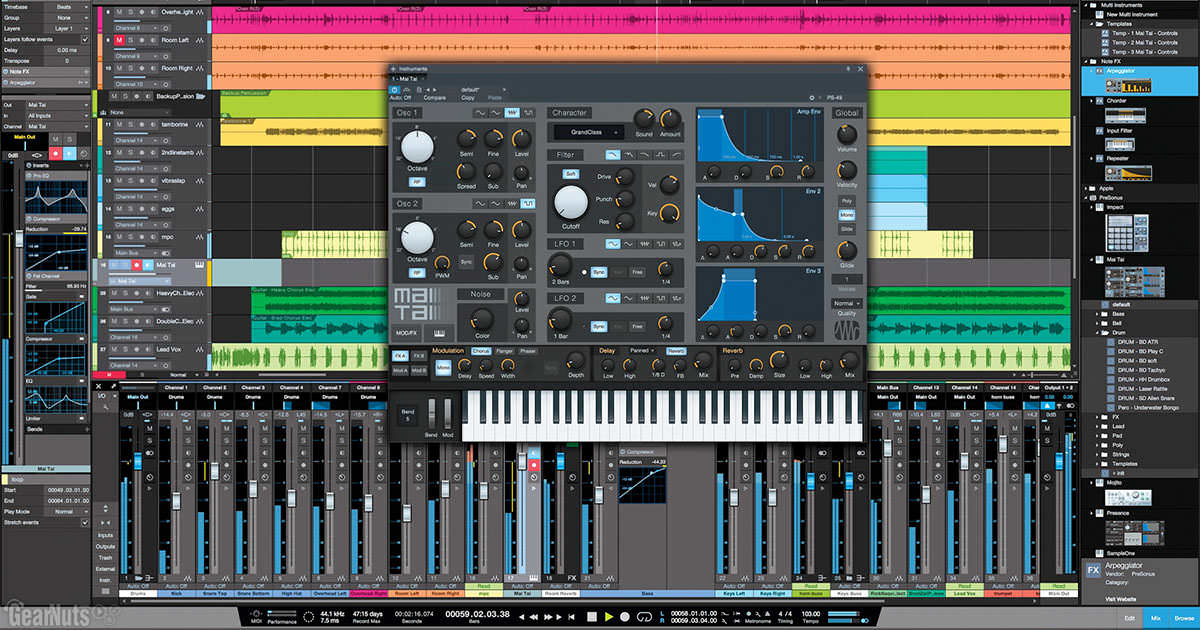Click the Compare button in plugin header

coord(435,98)
